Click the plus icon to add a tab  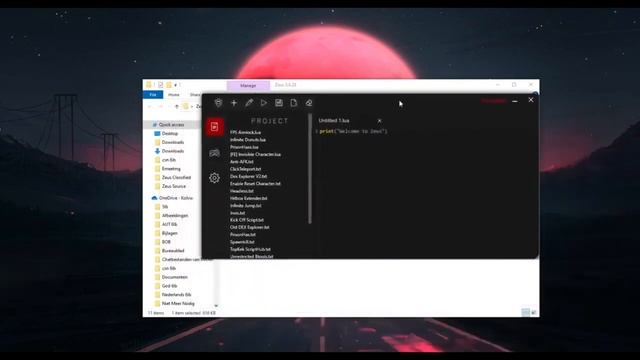(x=234, y=103)
